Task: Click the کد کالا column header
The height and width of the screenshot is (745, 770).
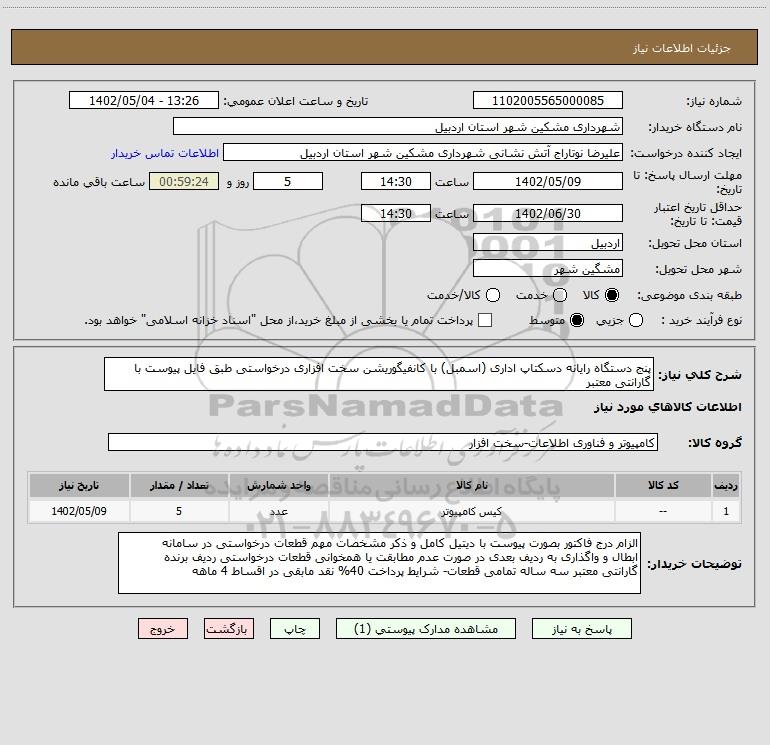Action: click(663, 485)
